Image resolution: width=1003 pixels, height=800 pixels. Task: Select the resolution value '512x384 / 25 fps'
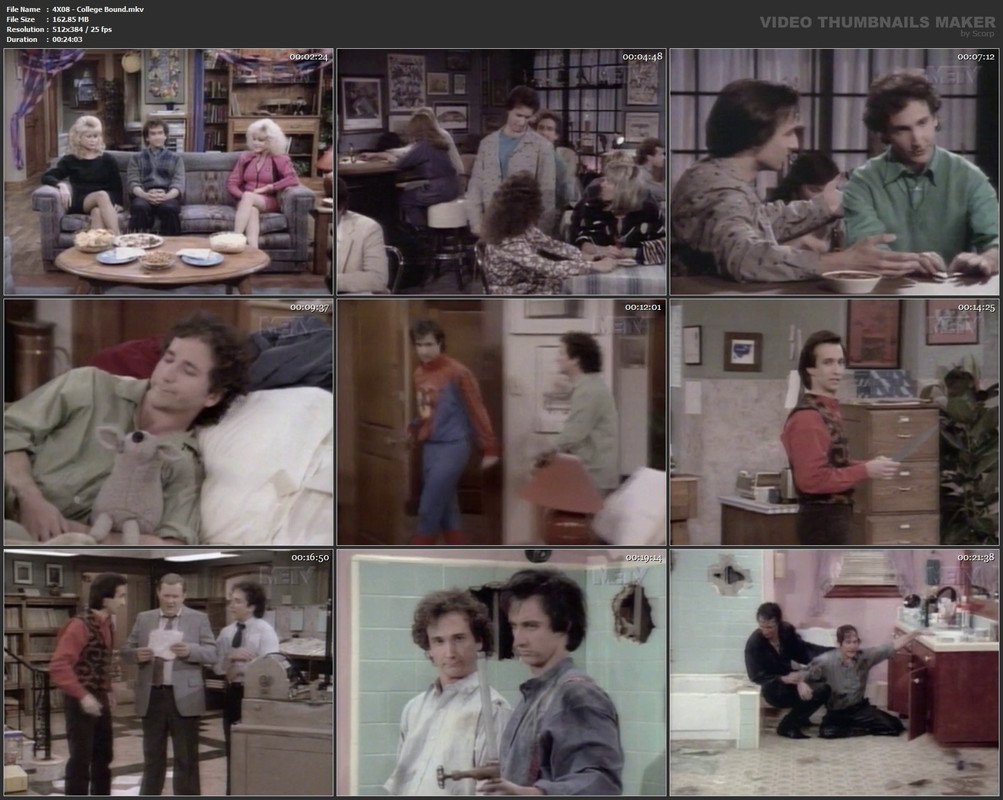pyautogui.click(x=82, y=29)
